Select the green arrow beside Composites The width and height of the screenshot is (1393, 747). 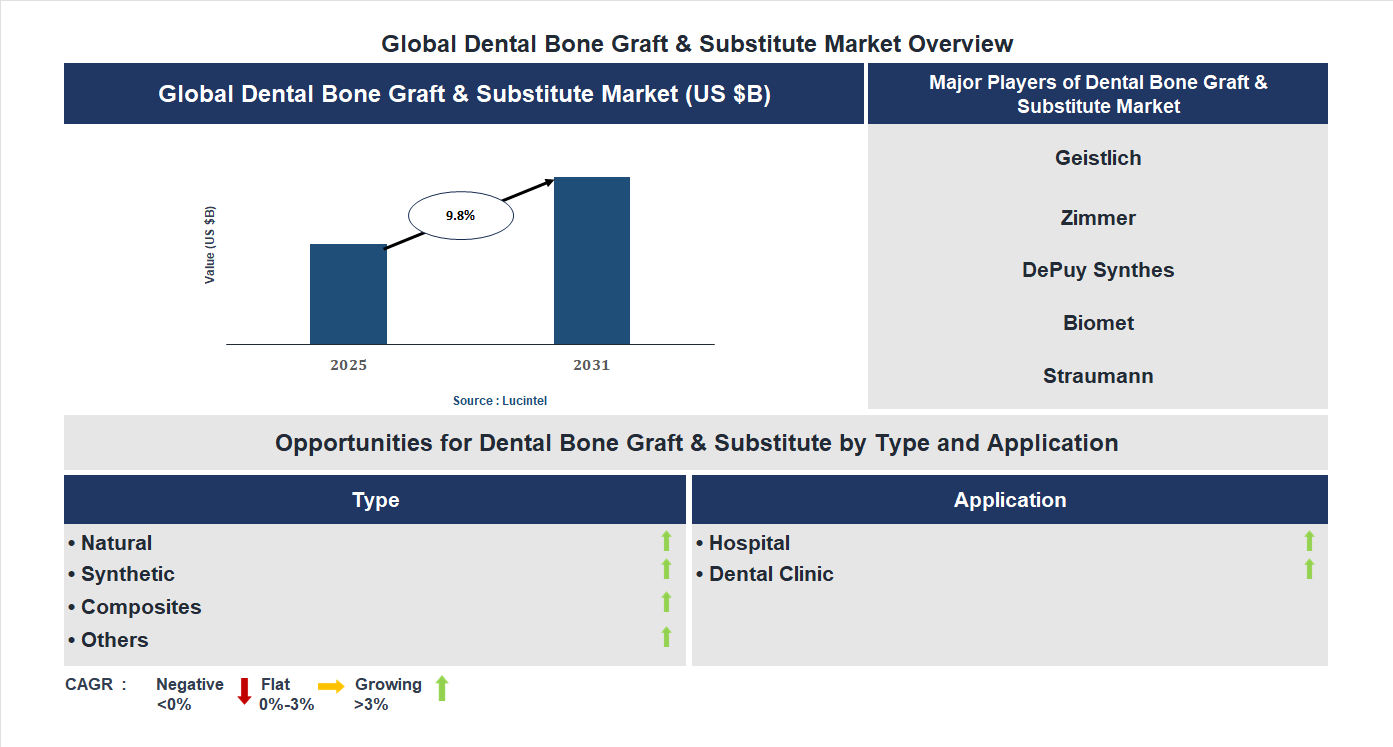pyautogui.click(x=666, y=602)
